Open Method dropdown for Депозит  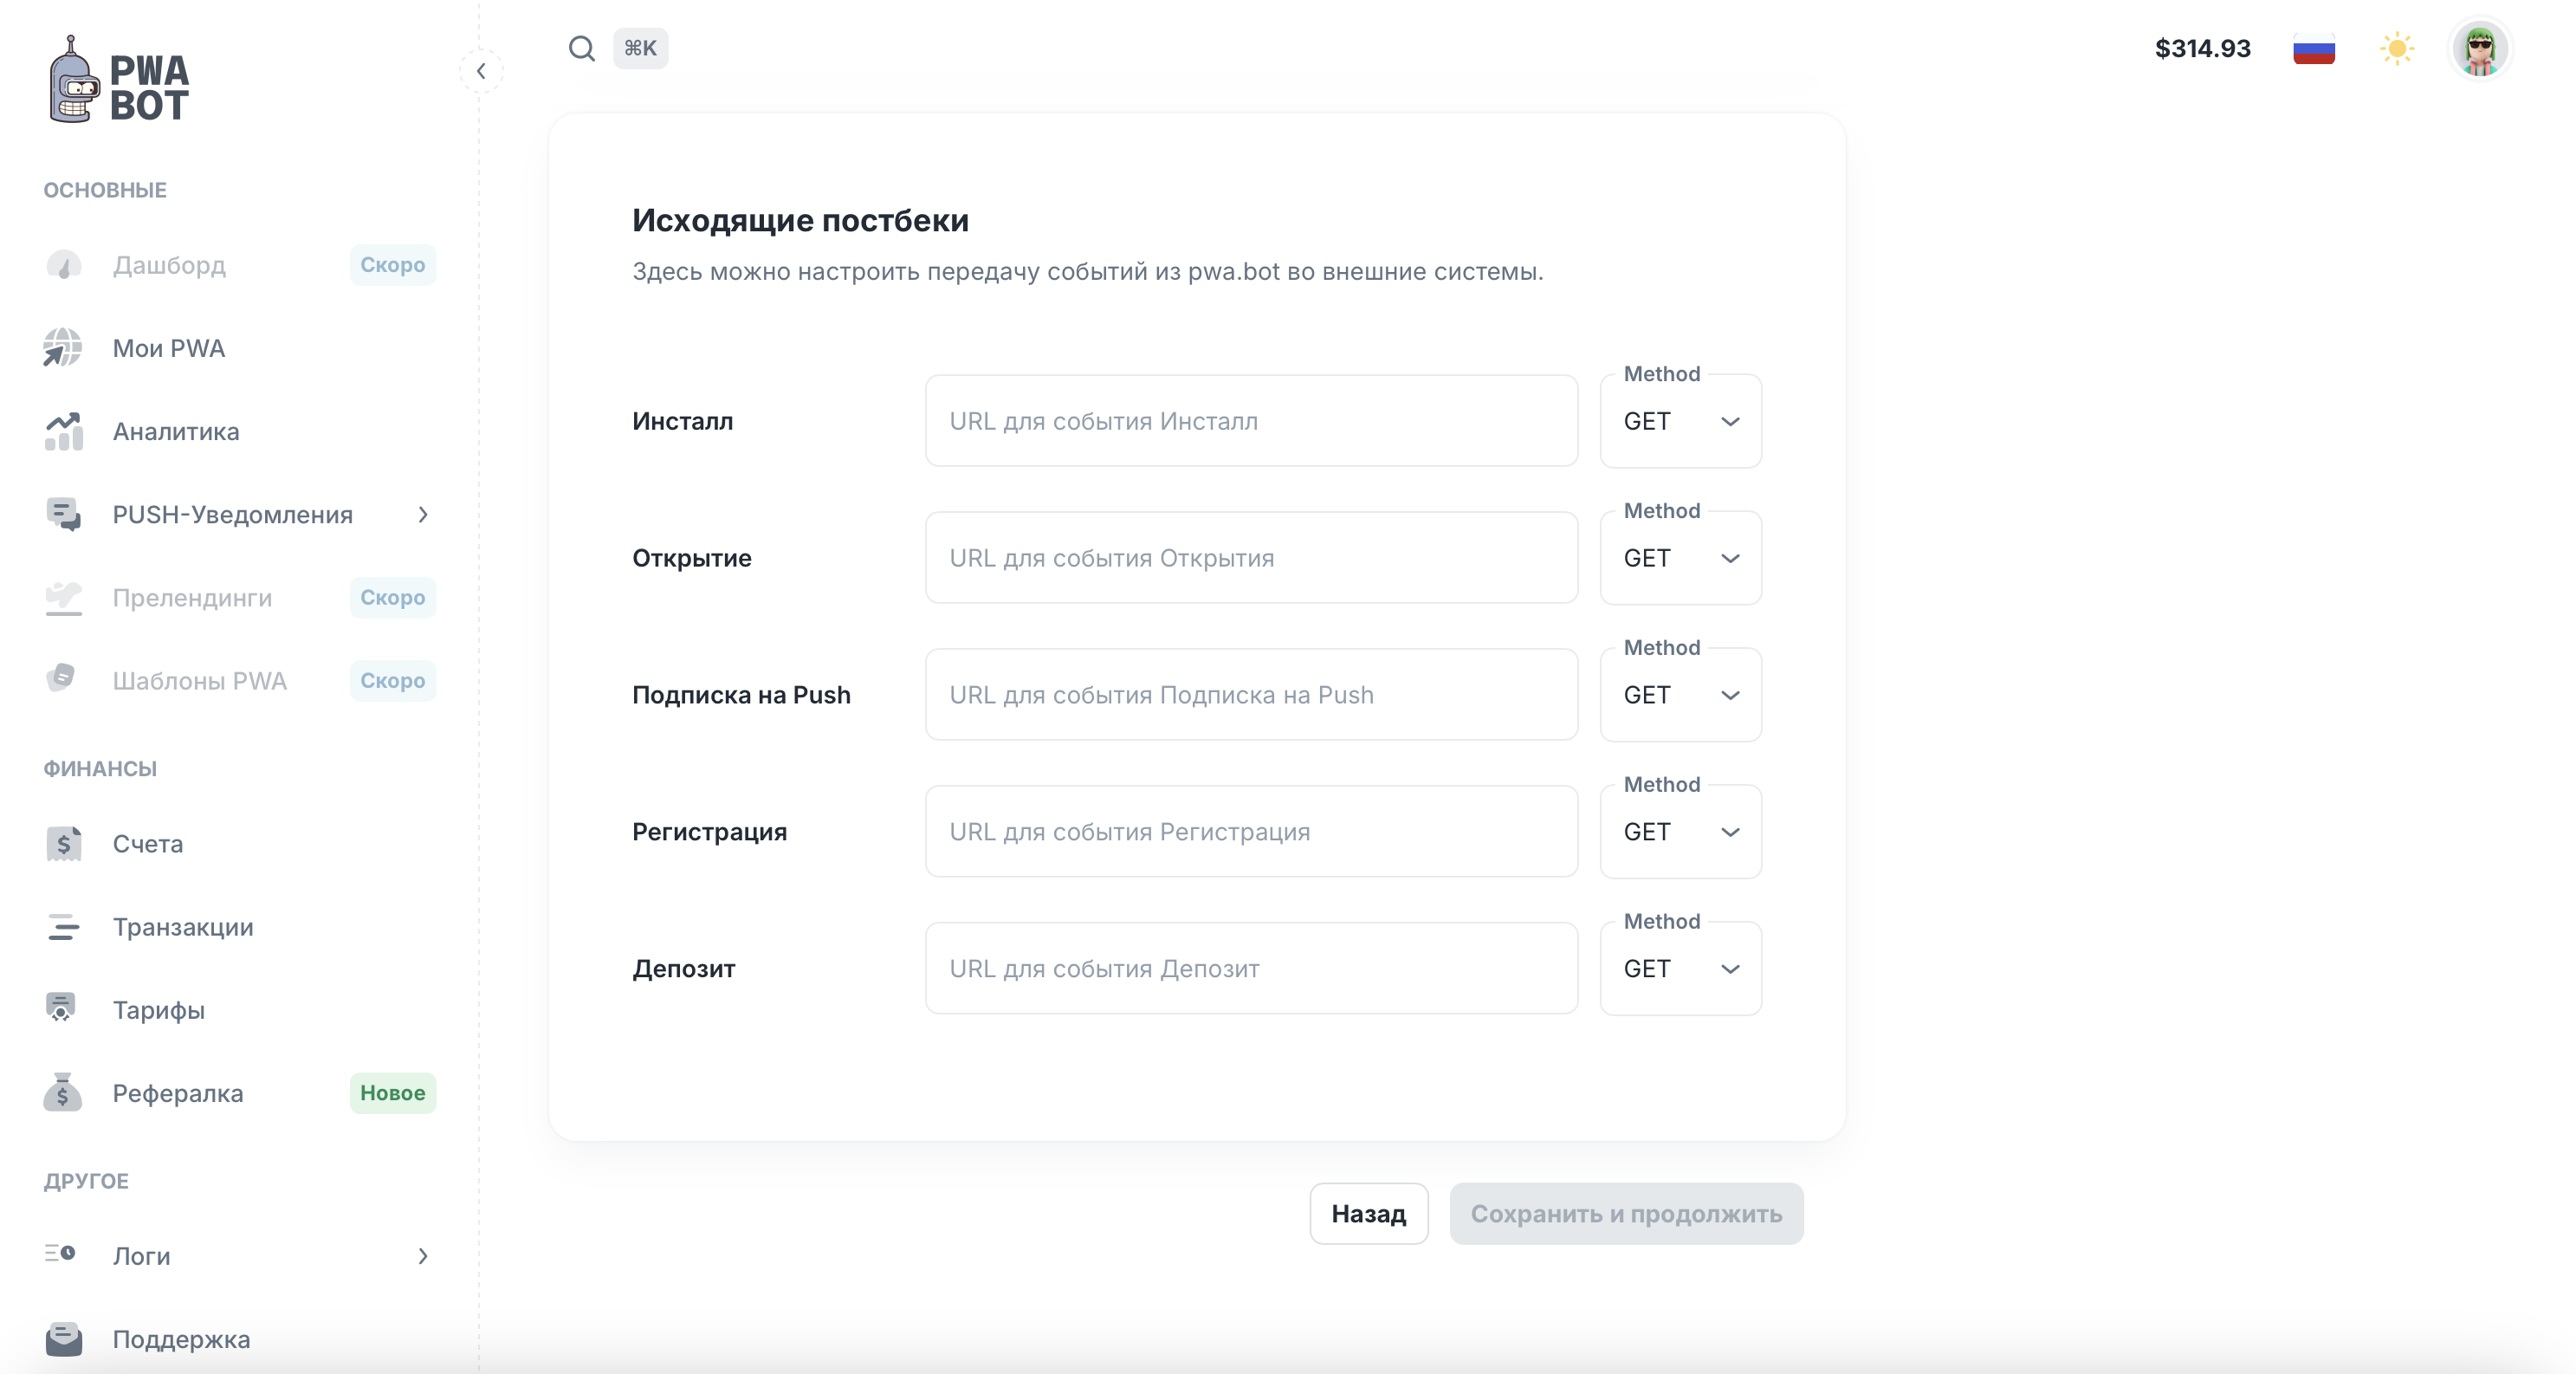[x=1680, y=968]
